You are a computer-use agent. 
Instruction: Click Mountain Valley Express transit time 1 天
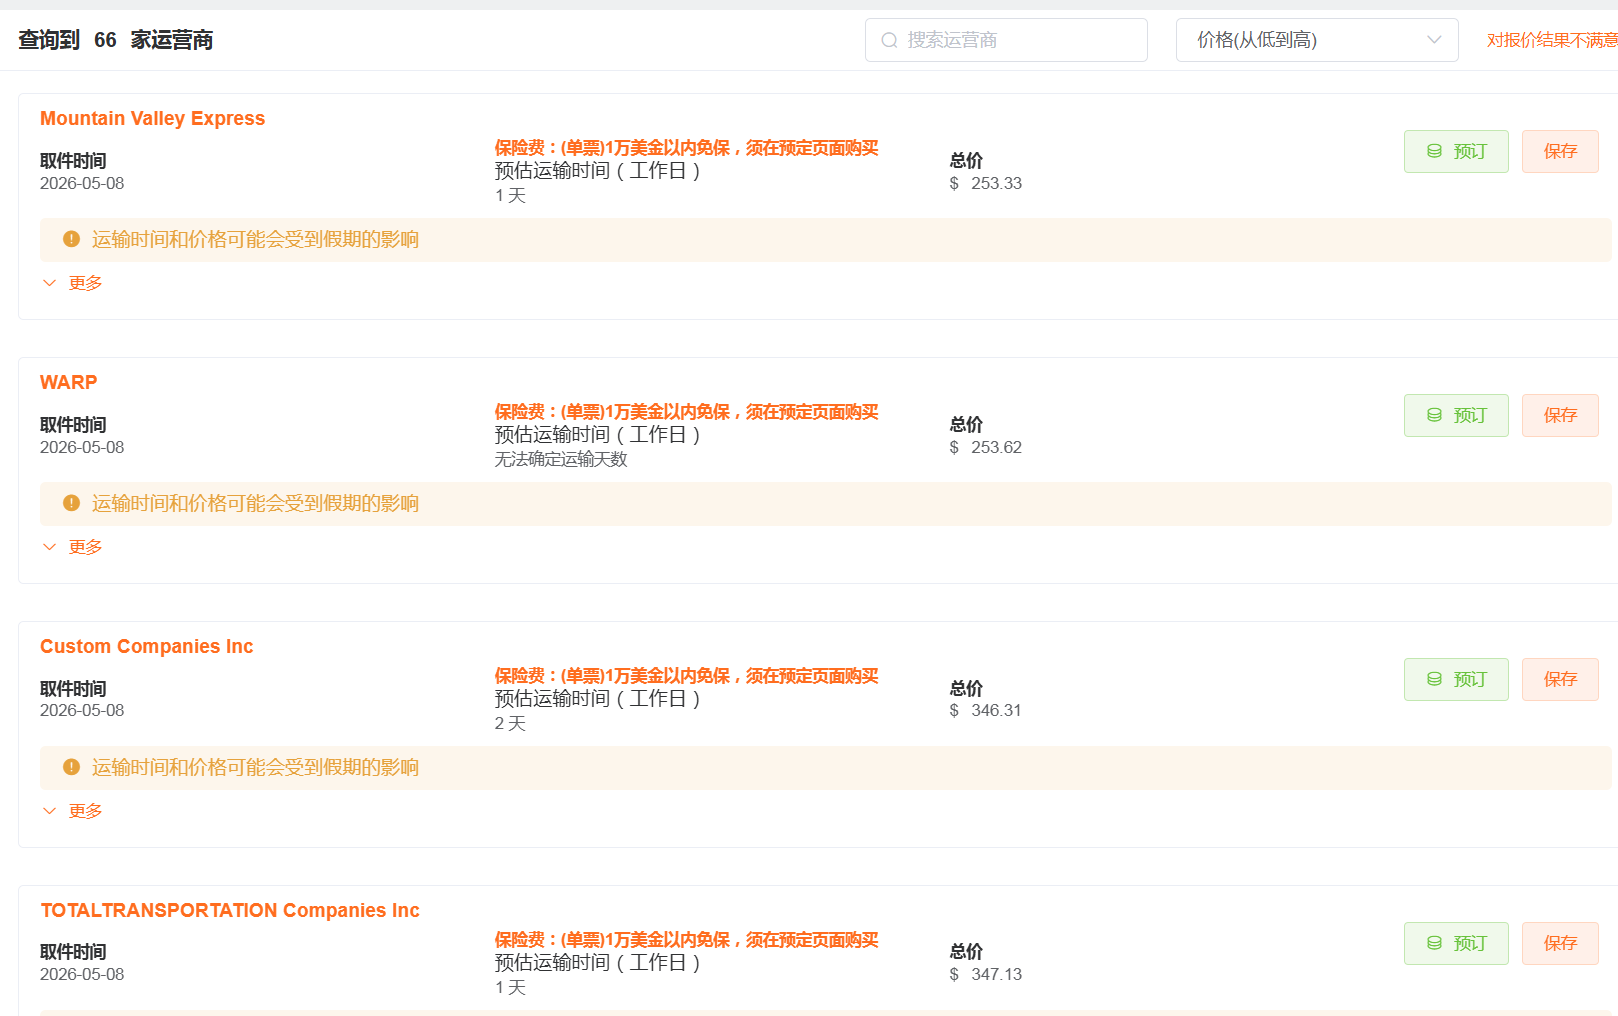(x=510, y=195)
